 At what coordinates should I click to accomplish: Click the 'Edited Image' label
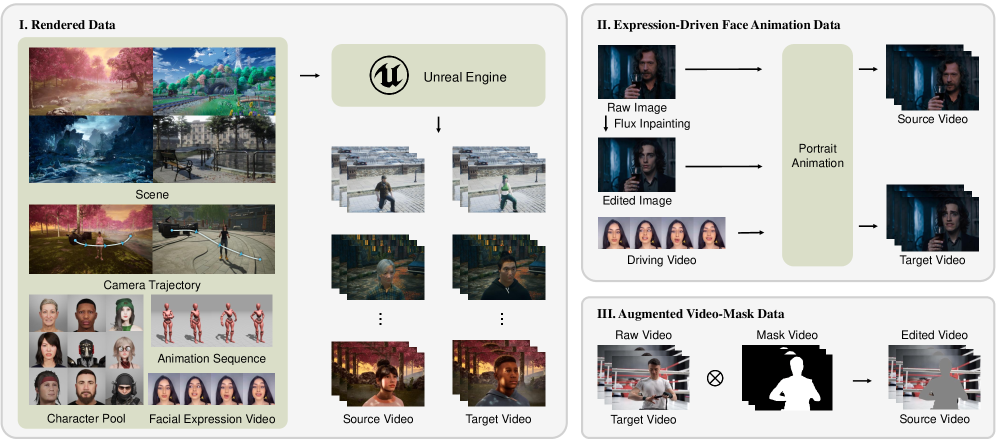[636, 201]
